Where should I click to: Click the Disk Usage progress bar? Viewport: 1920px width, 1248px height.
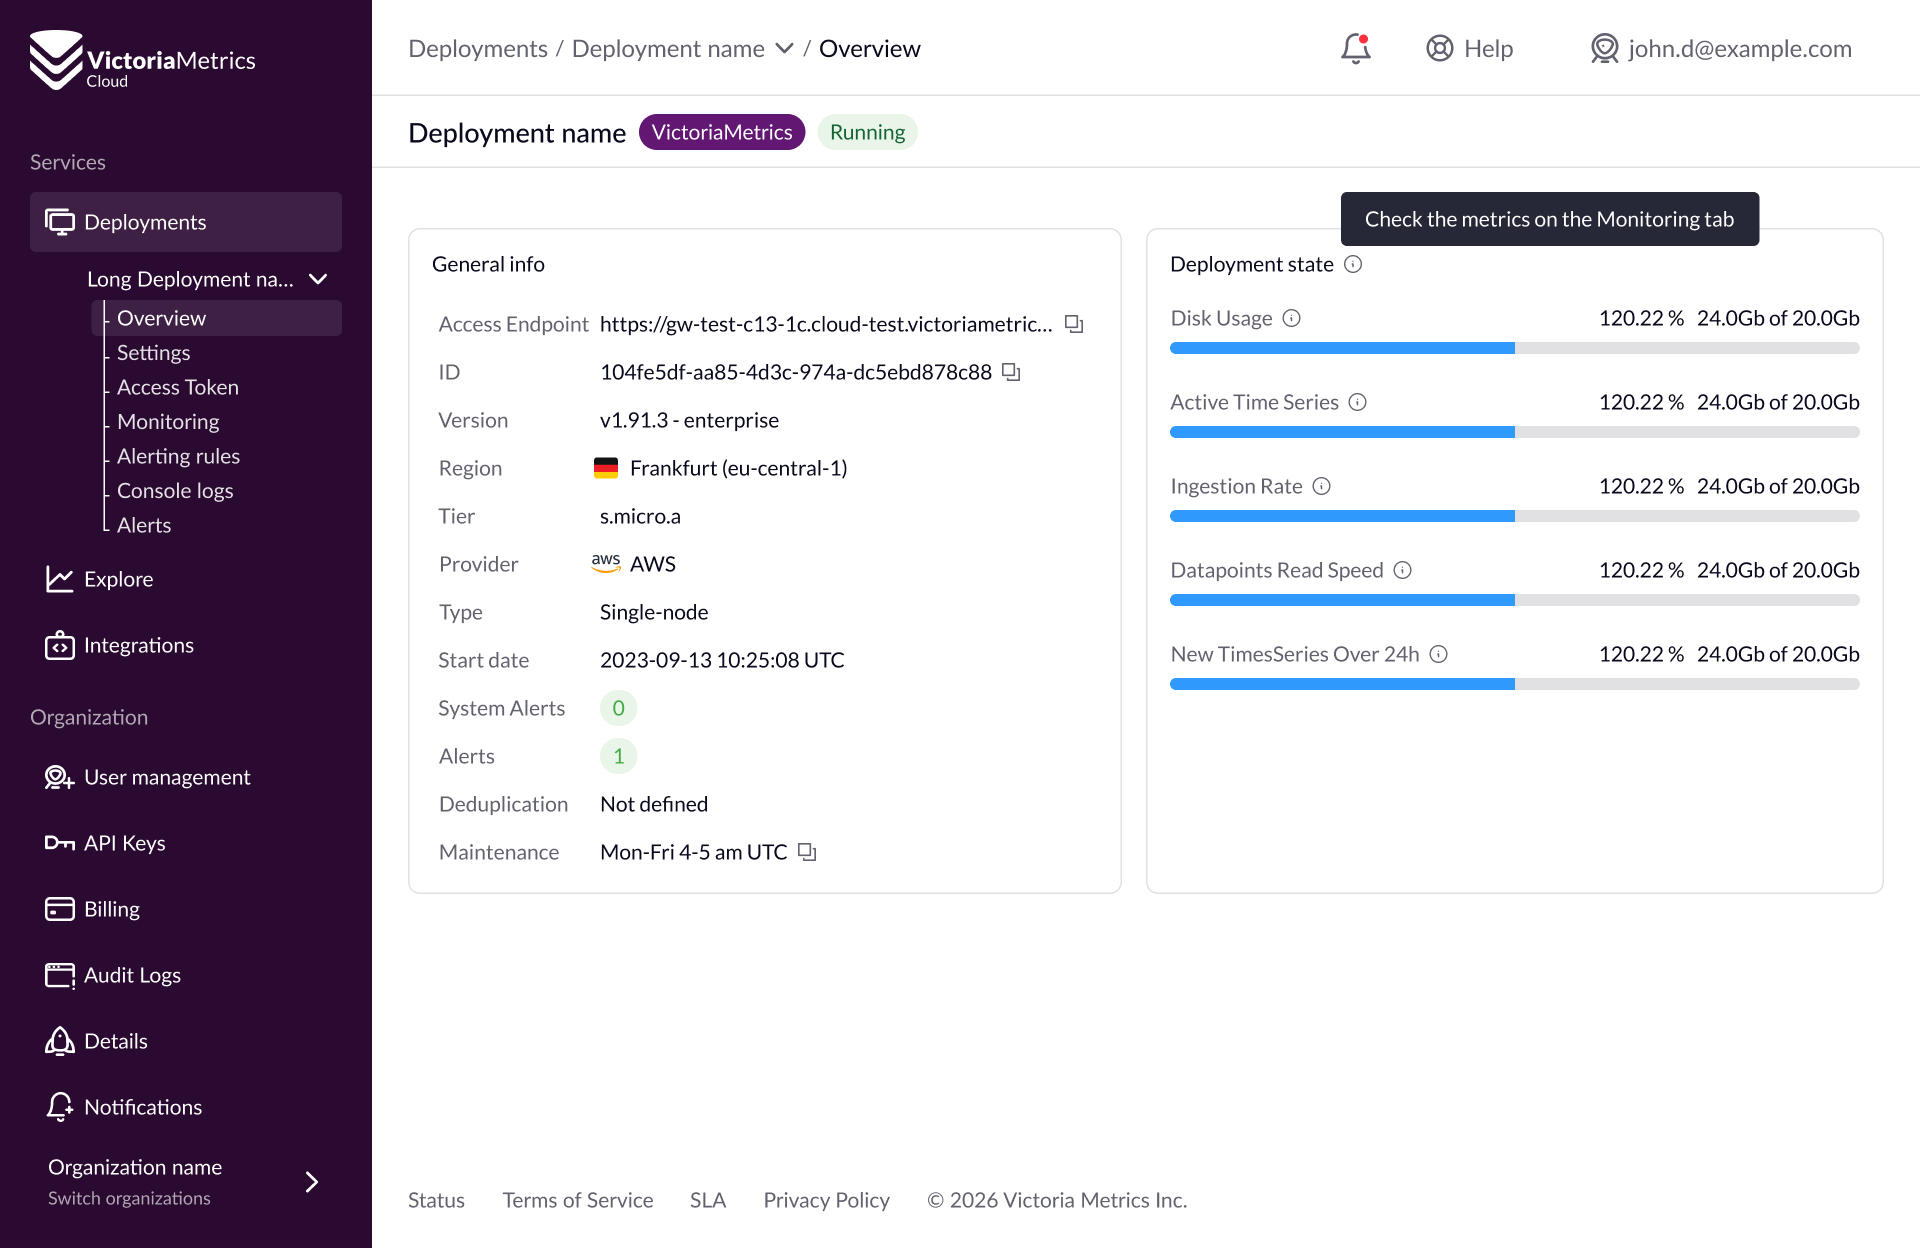[x=1514, y=348]
